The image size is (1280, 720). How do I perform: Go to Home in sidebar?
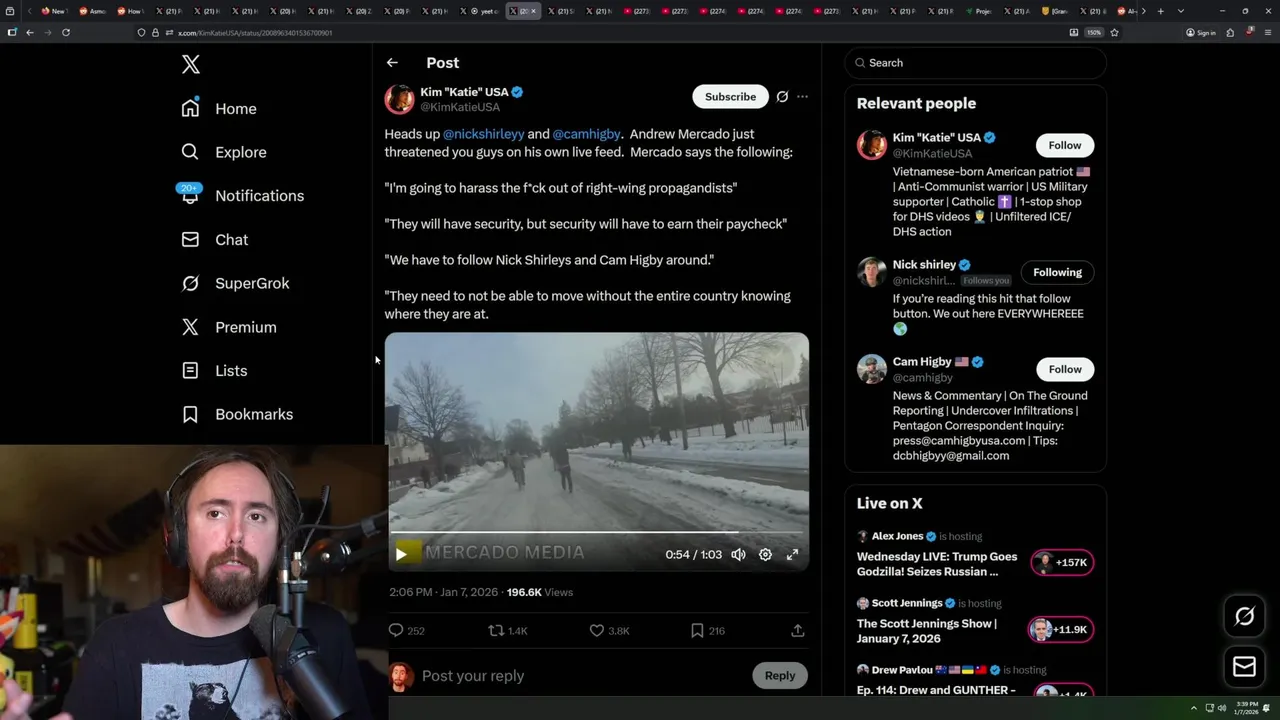tap(218, 108)
